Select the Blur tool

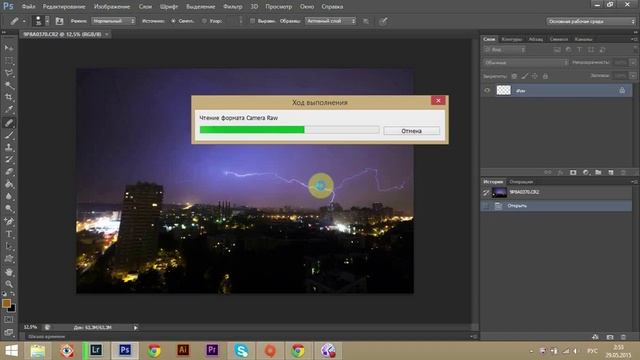[x=9, y=196]
